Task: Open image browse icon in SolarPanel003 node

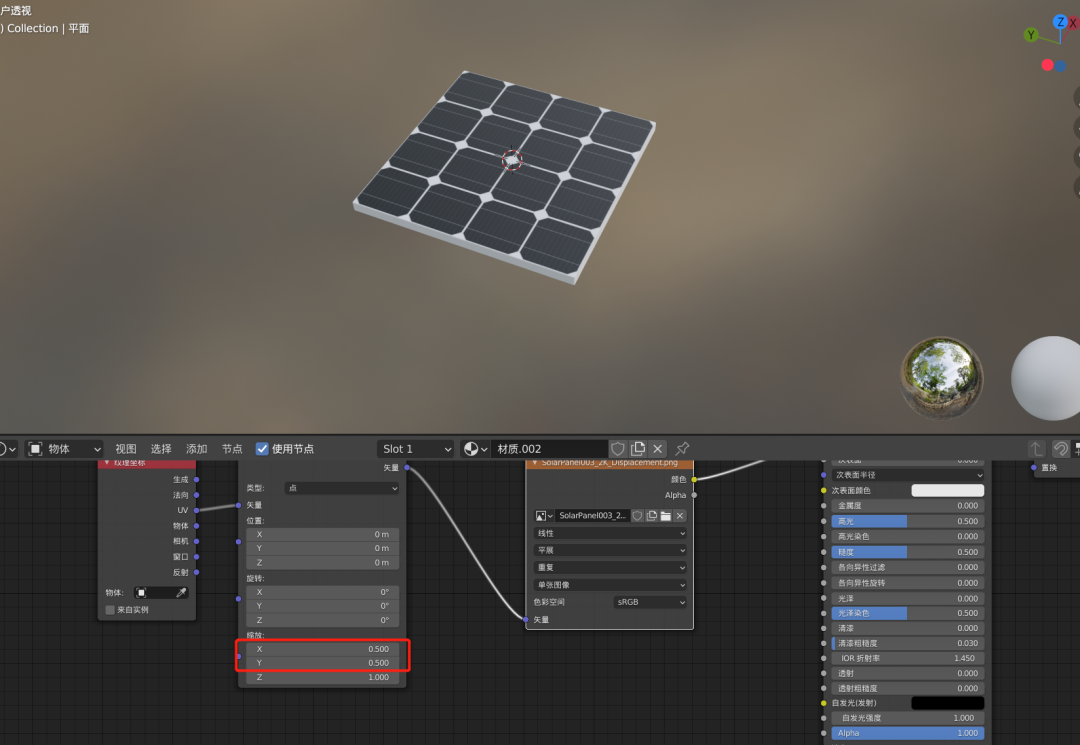Action: (x=544, y=516)
